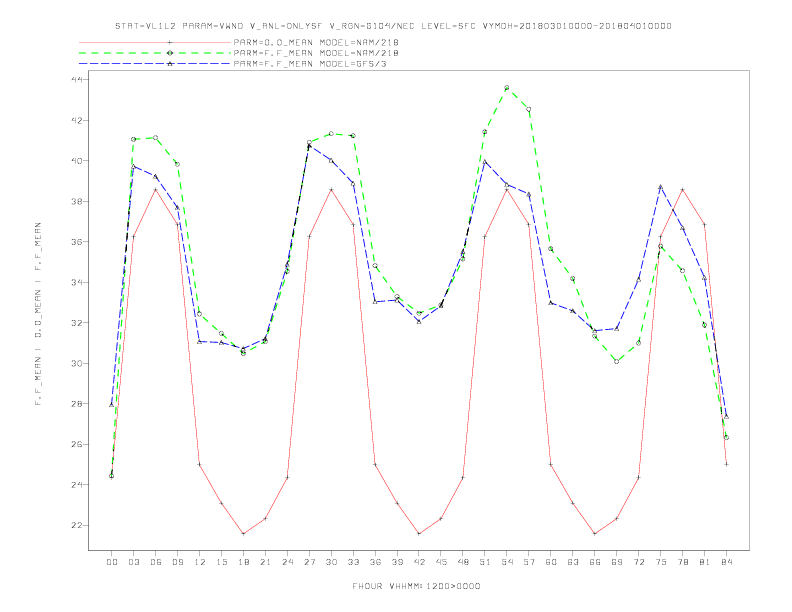Click x-axis forecast hour label 03
Viewport: 792px width, 612px height.
[133, 562]
